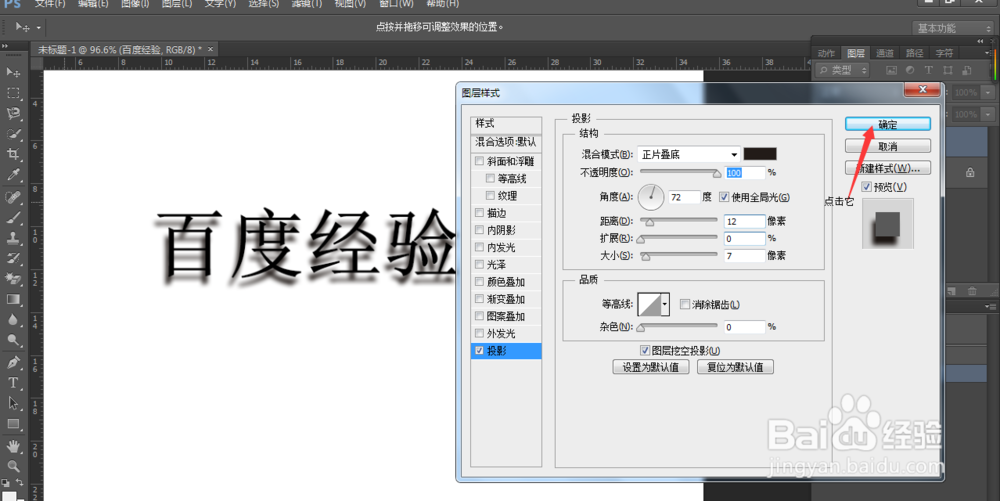Enable the 描边 style checkbox
The image size is (1000, 501).
tap(480, 212)
